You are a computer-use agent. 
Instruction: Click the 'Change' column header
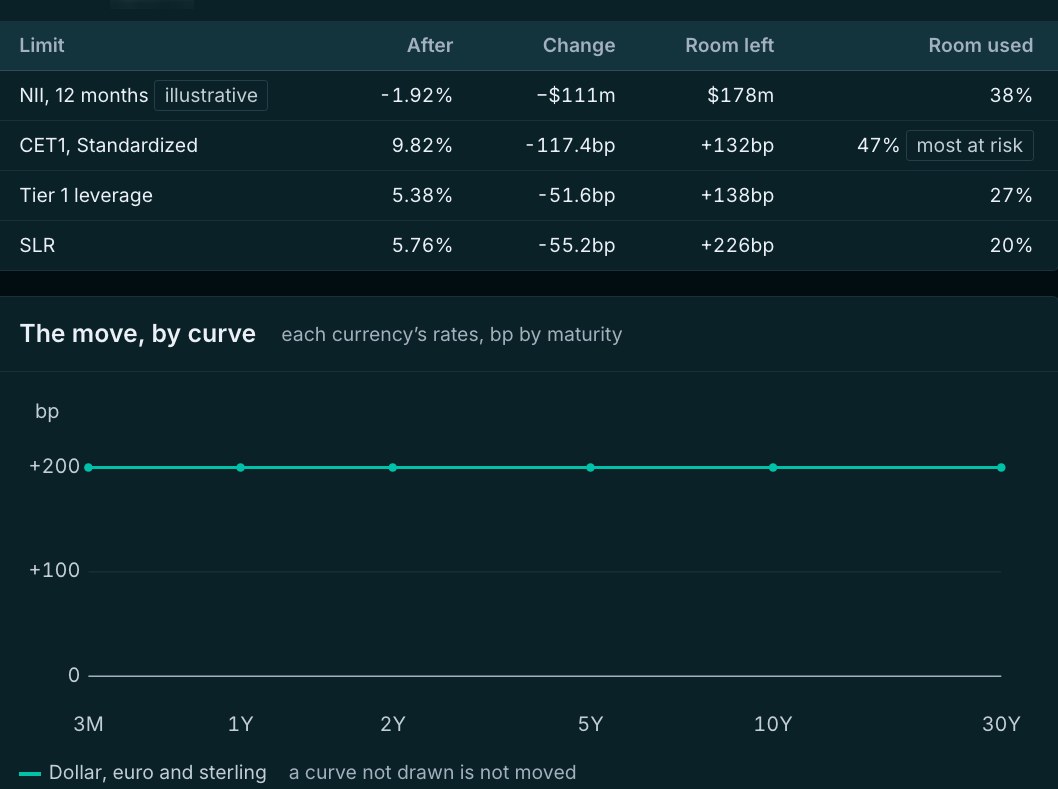(579, 45)
